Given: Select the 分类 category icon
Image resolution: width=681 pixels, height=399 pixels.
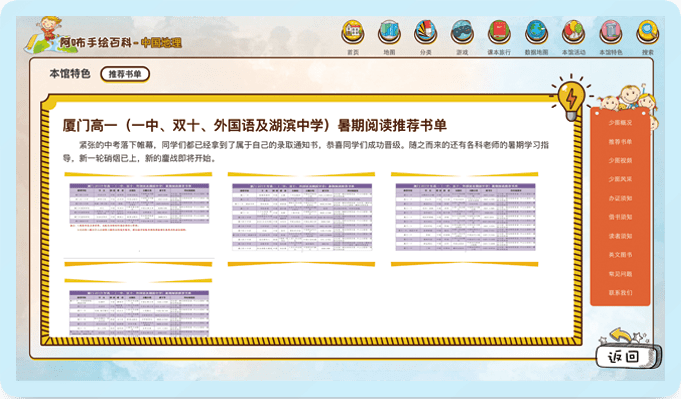Looking at the screenshot, I should pos(426,33).
